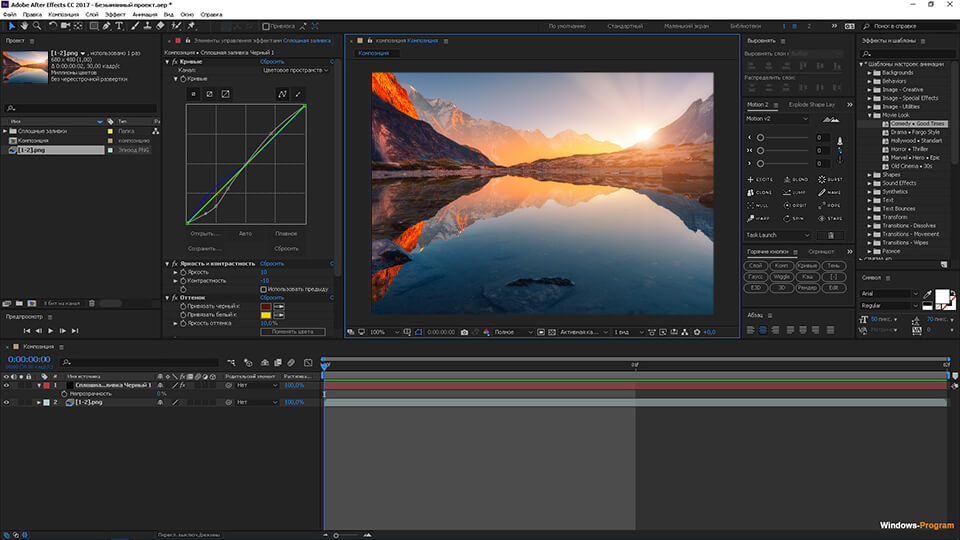Click the ORBIT icon in Motion 2

pos(792,205)
